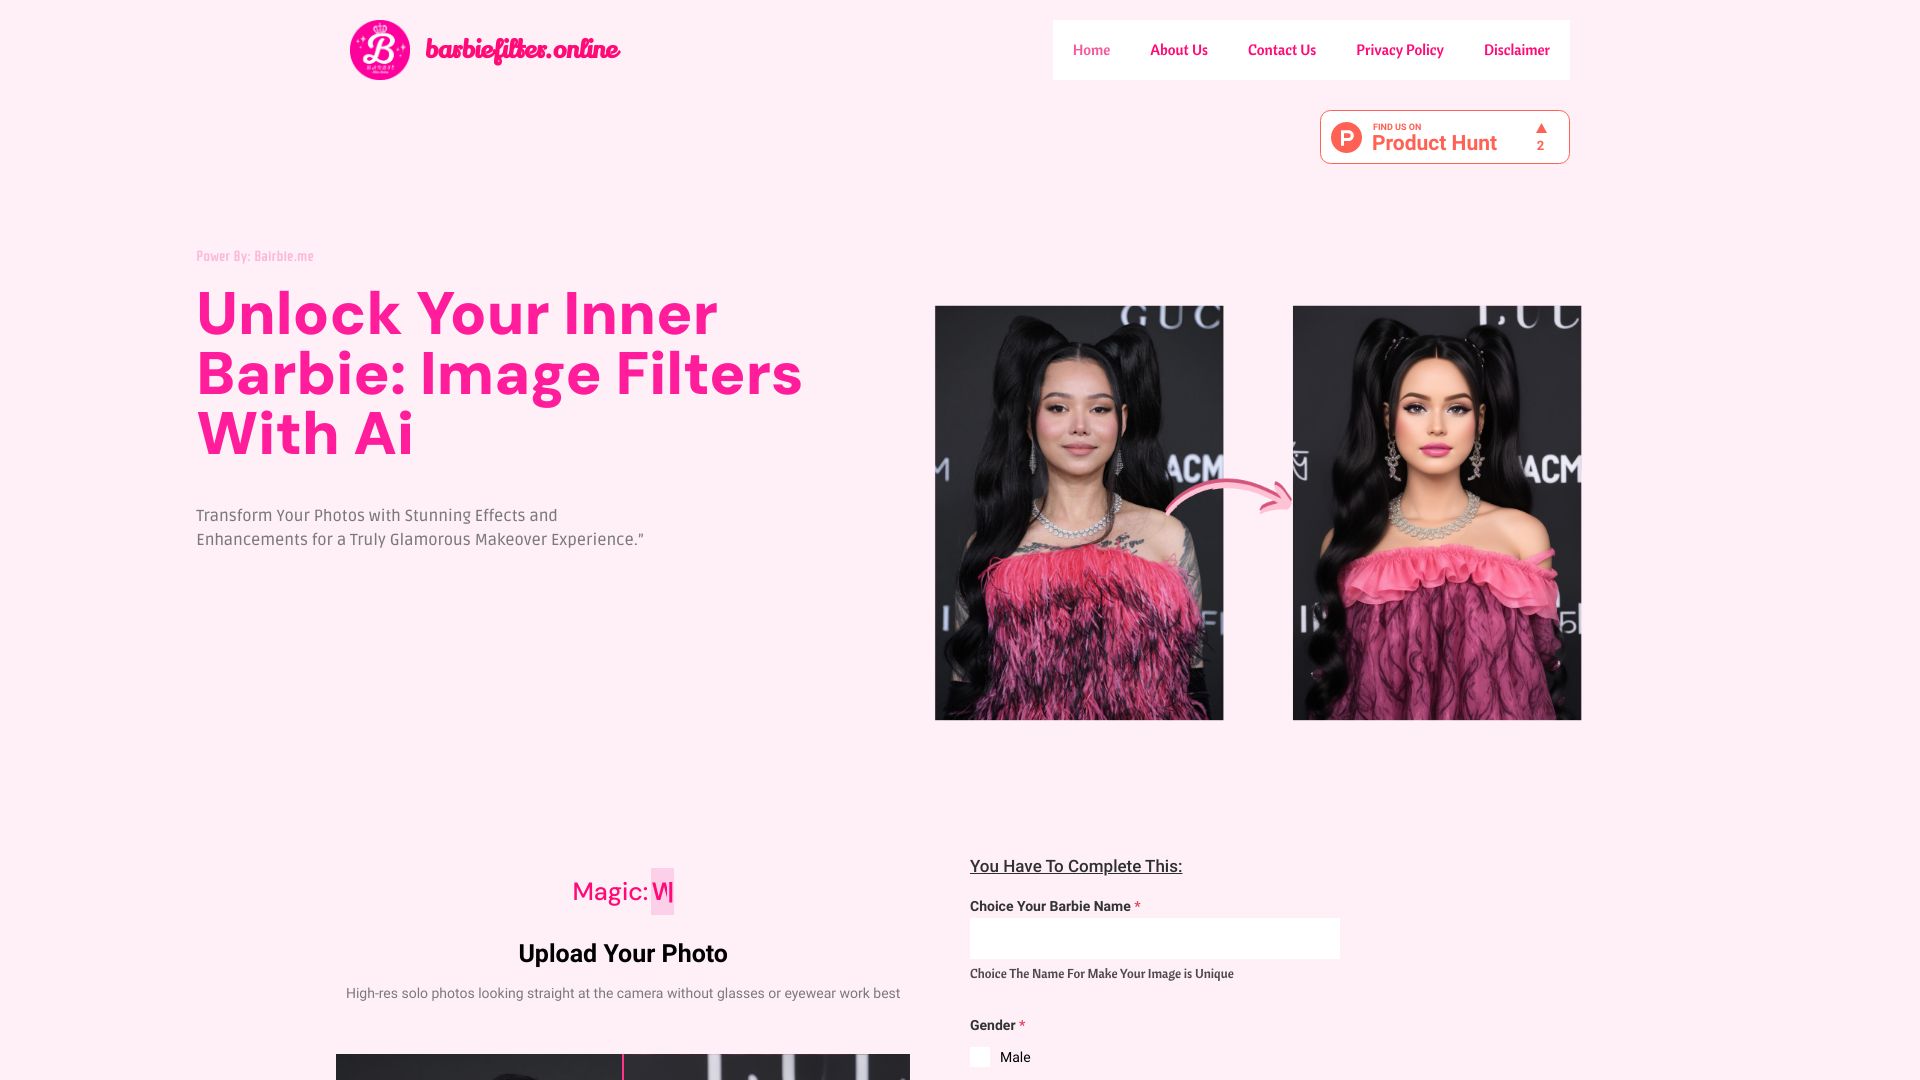Click the Product Hunt 'P' logo icon
Screen dimensions: 1920x1080
click(1346, 137)
